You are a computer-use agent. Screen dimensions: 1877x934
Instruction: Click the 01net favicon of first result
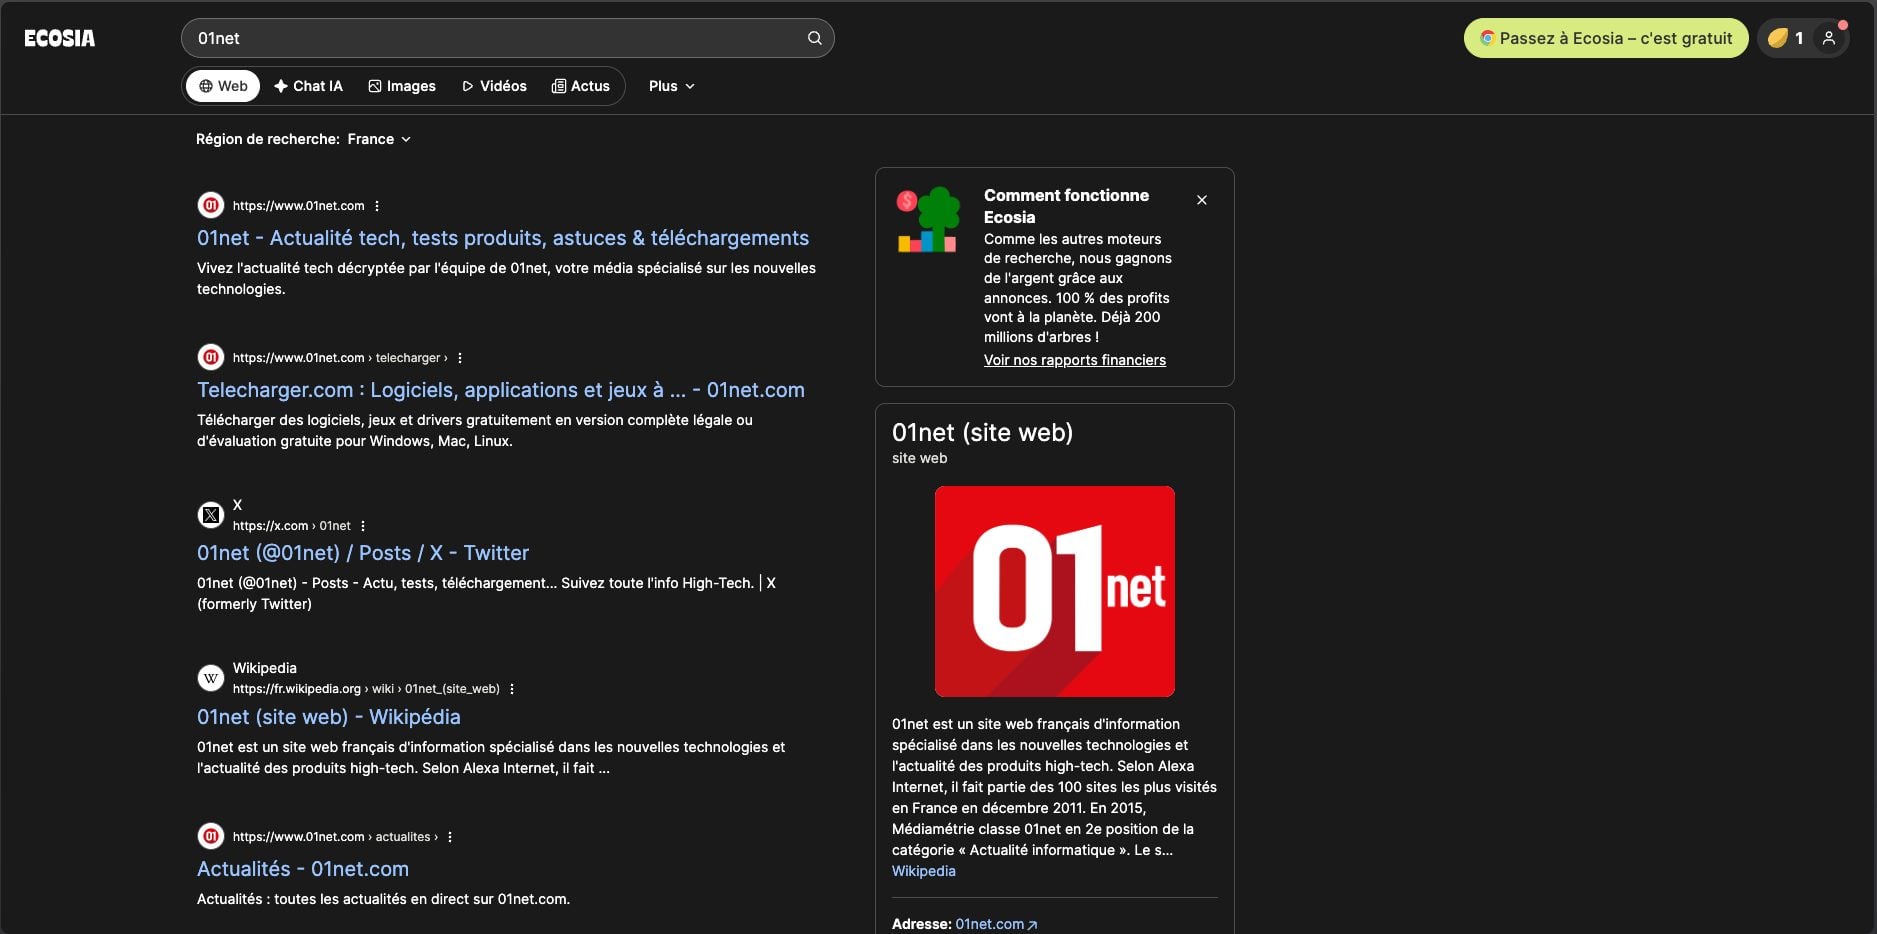coord(210,206)
